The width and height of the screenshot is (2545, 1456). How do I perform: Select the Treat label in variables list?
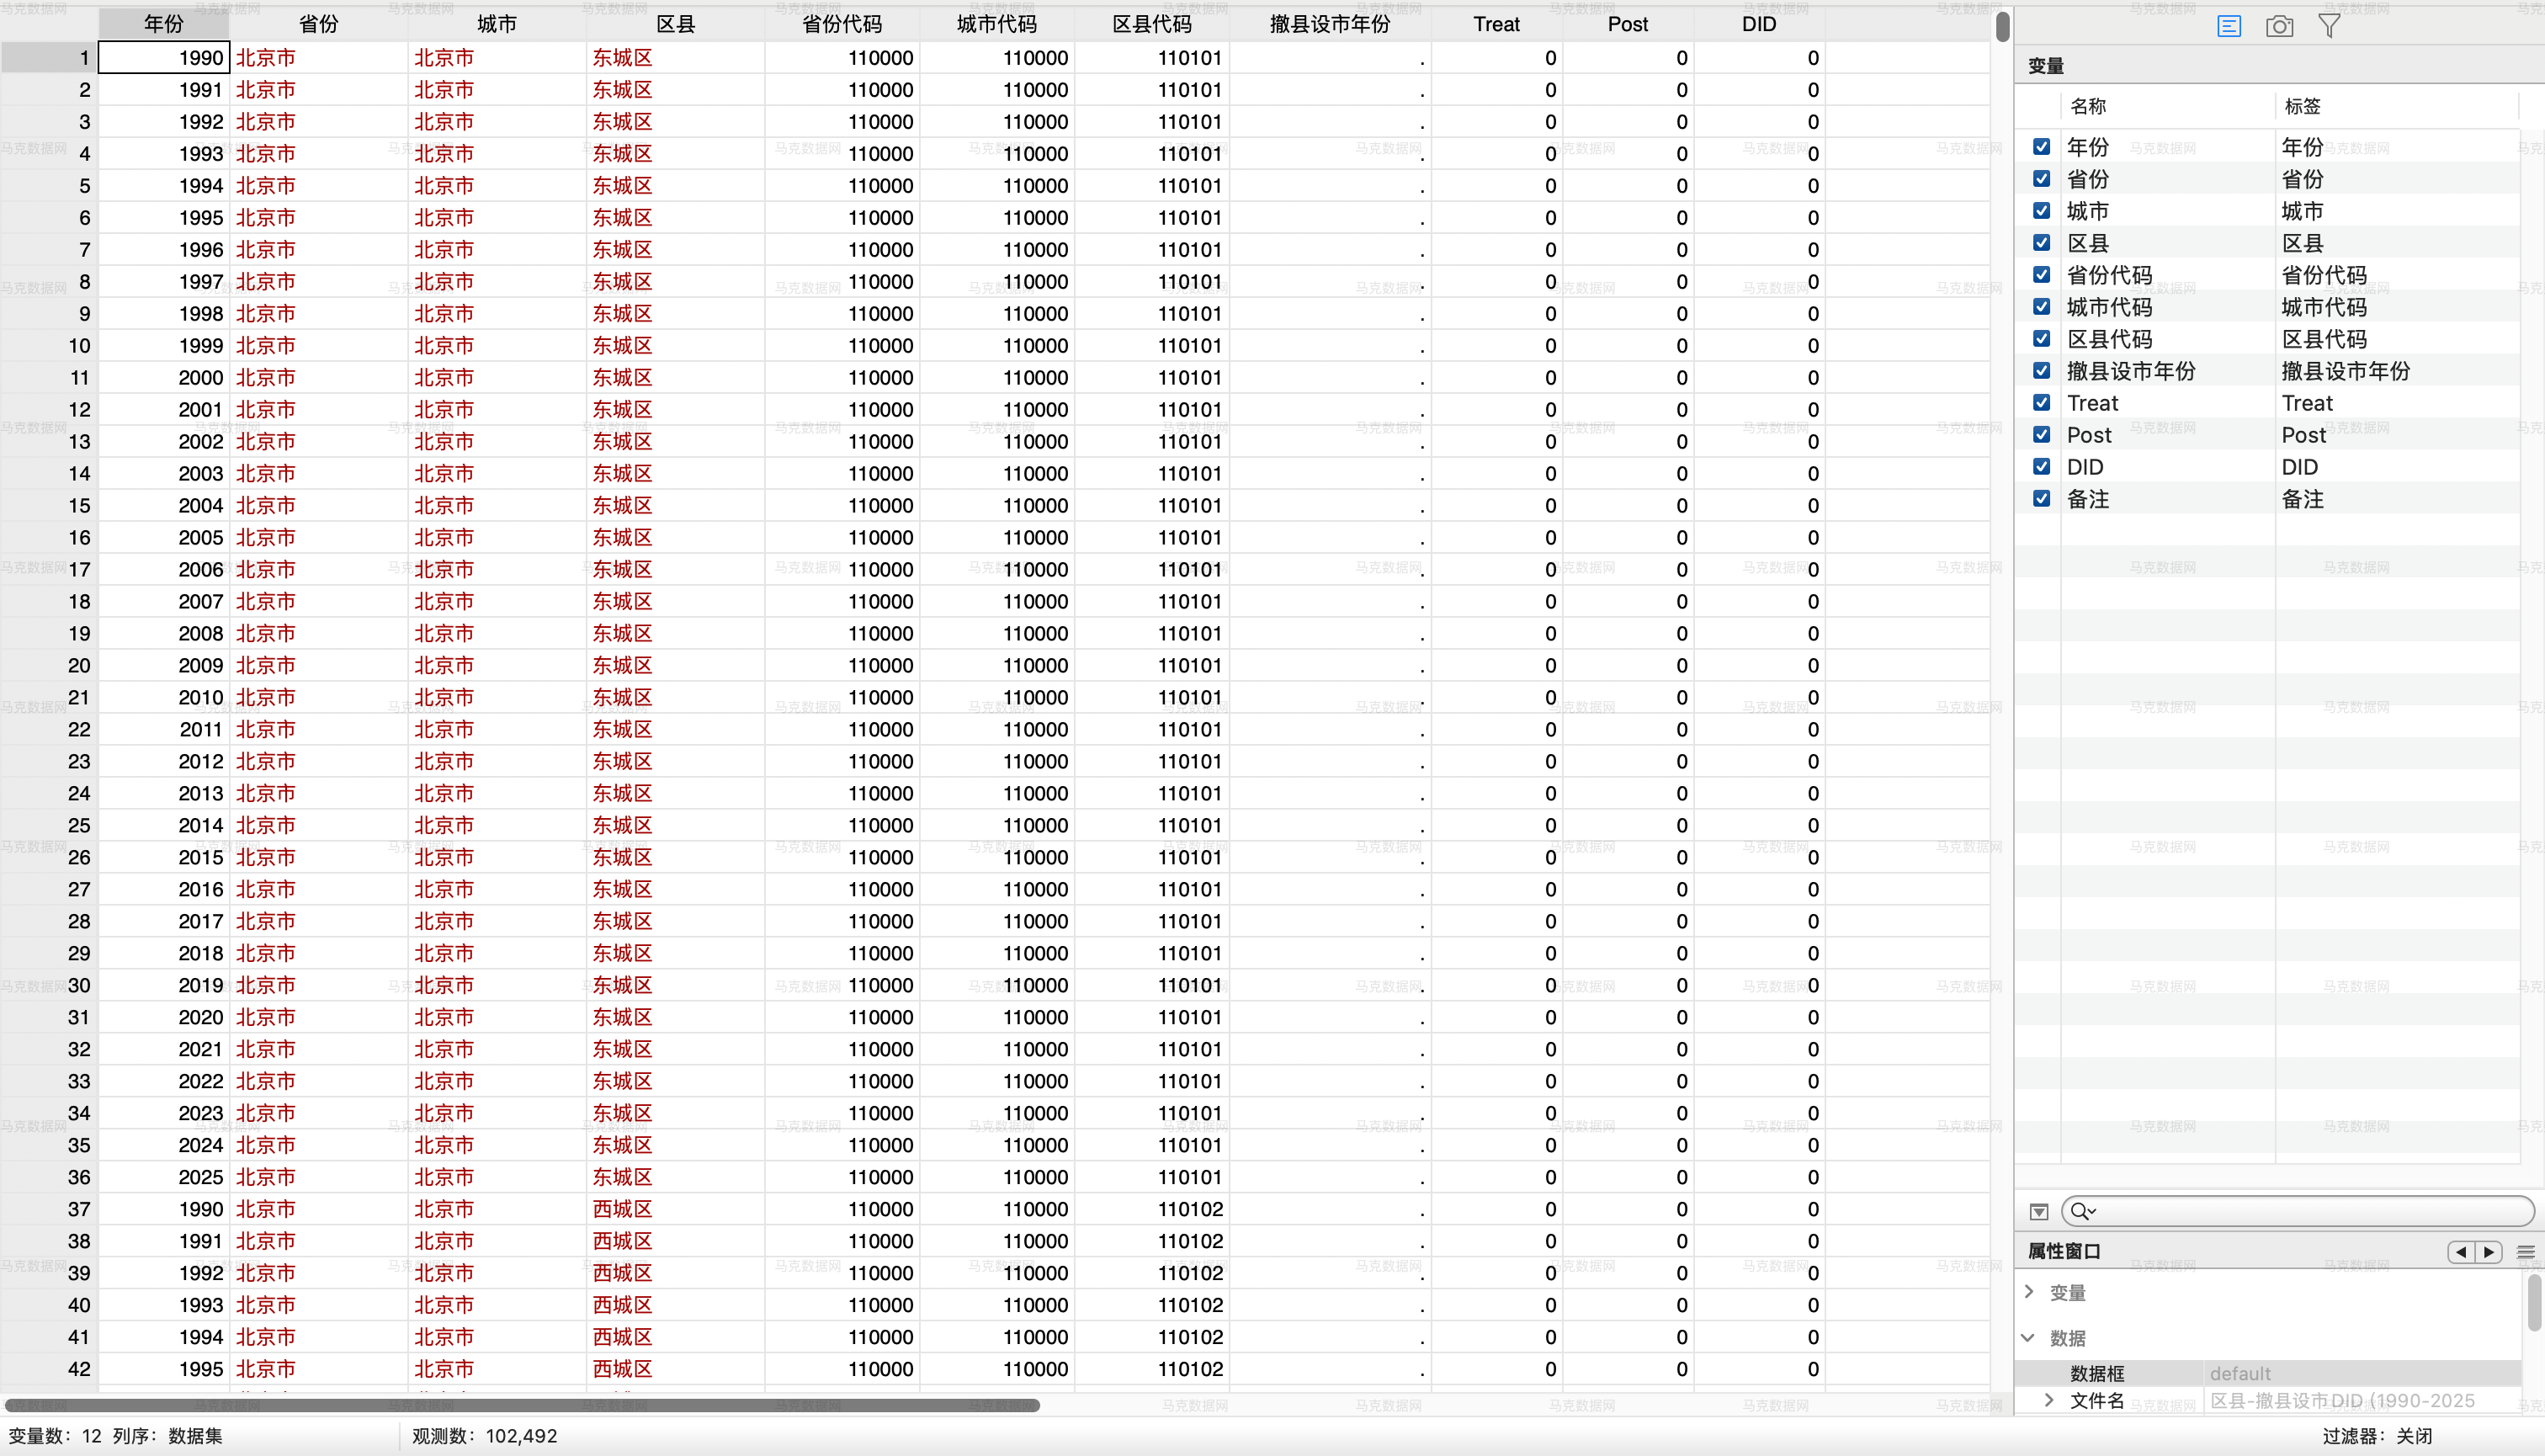[2307, 403]
